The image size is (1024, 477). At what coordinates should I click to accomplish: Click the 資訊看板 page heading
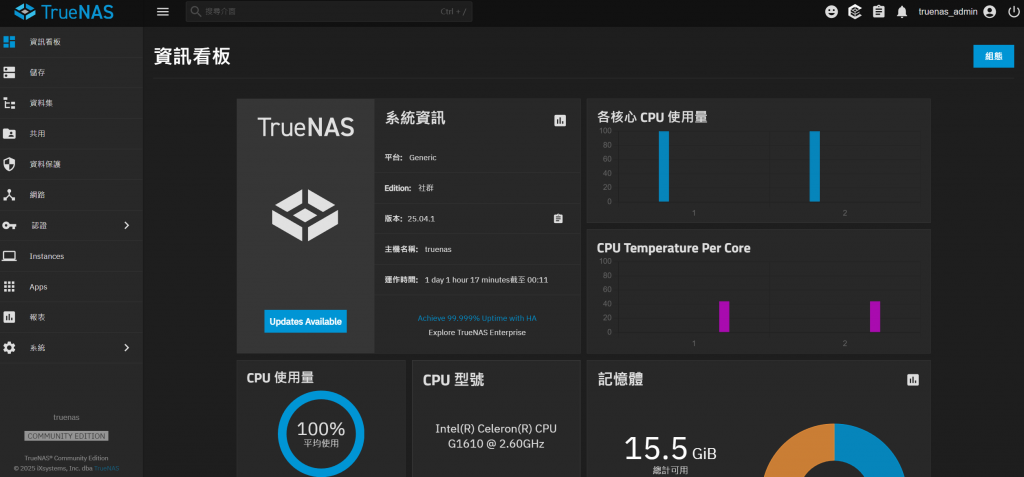(192, 57)
